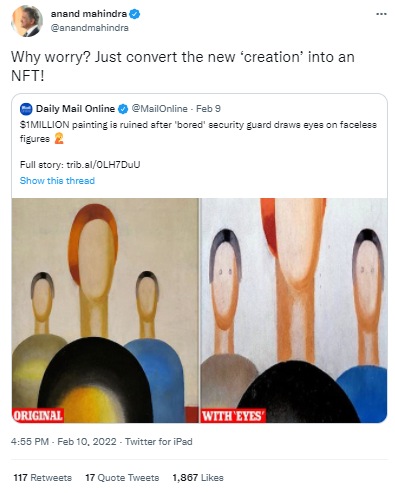Click Daily Mail Online's verified badge
395x493 pixels.
tap(123, 109)
